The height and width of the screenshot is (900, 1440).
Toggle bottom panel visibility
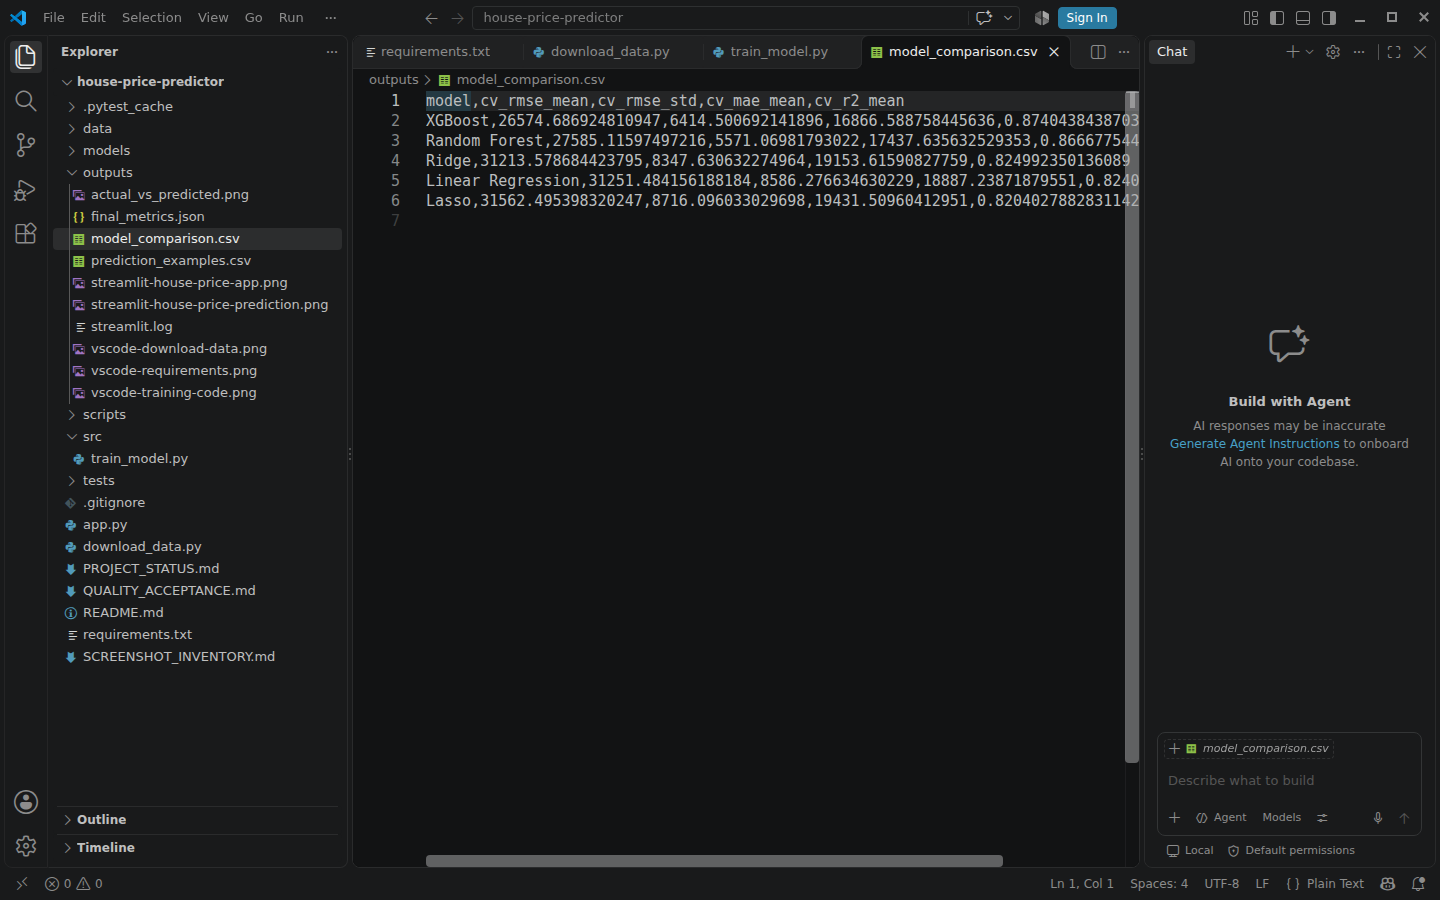(x=1303, y=18)
